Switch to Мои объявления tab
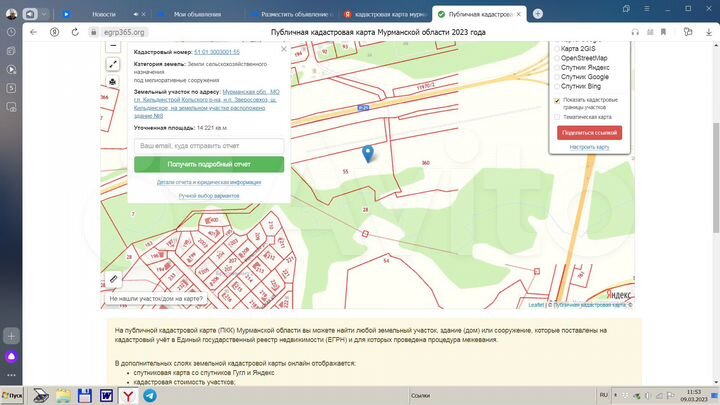The image size is (720, 405). coord(197,14)
